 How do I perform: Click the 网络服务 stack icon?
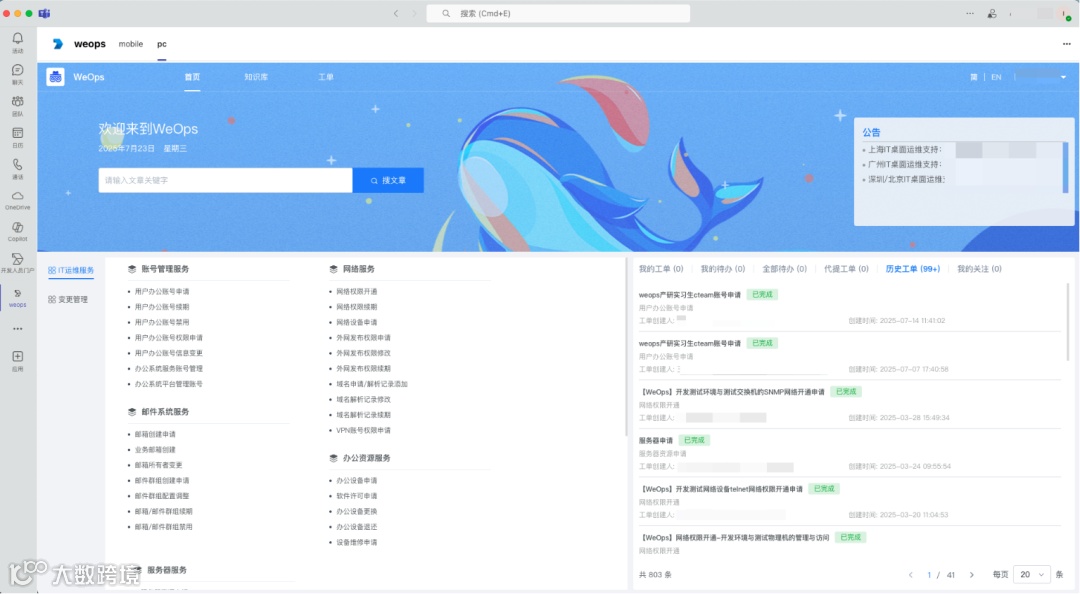(333, 269)
